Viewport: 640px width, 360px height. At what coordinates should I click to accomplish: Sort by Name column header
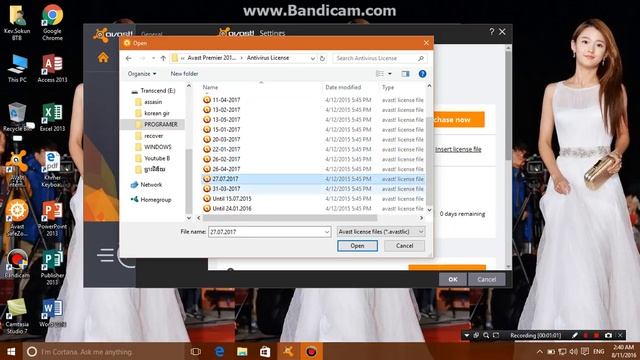pyautogui.click(x=210, y=87)
